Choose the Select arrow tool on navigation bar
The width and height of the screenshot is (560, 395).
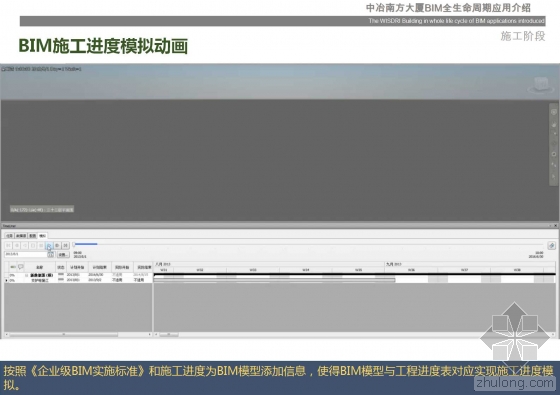point(554,176)
